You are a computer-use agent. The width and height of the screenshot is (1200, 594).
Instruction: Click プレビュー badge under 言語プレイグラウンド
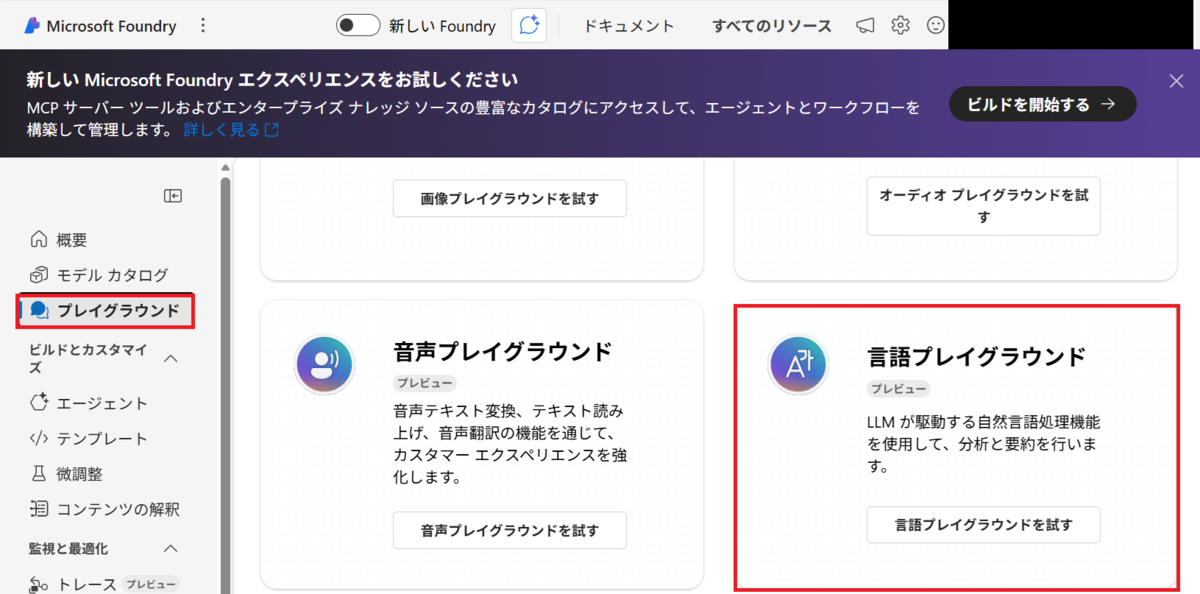[898, 389]
